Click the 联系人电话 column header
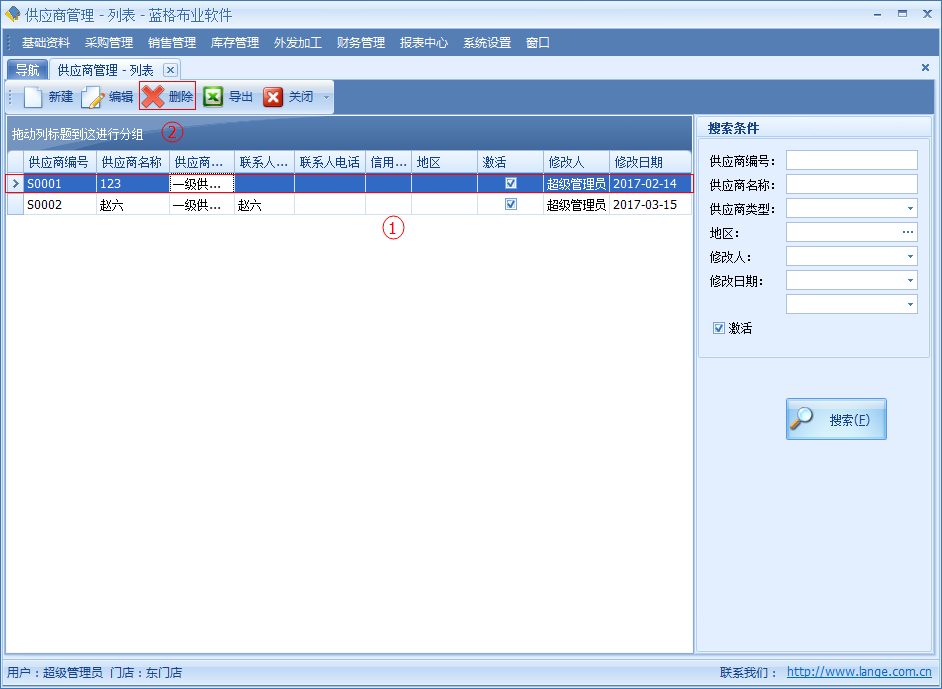Screen dimensions: 942x689 click(x=330, y=162)
